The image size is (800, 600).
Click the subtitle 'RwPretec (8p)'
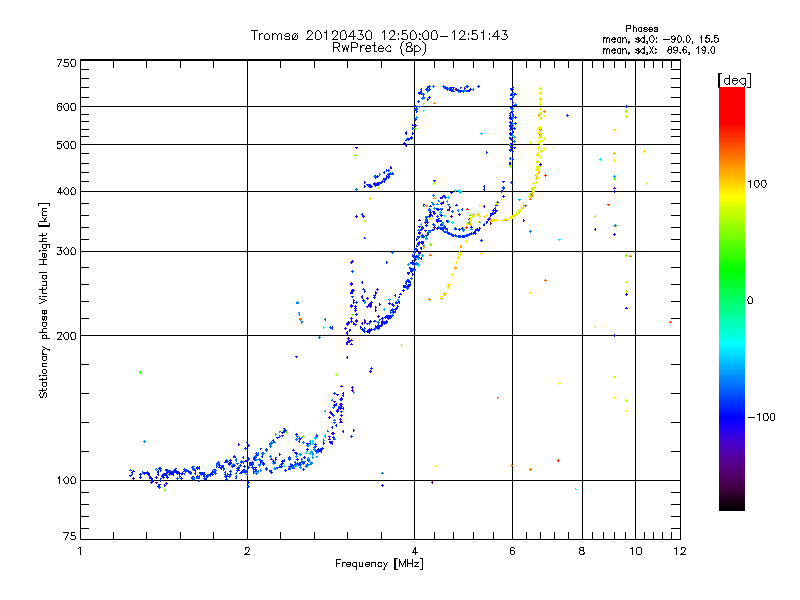(x=379, y=48)
